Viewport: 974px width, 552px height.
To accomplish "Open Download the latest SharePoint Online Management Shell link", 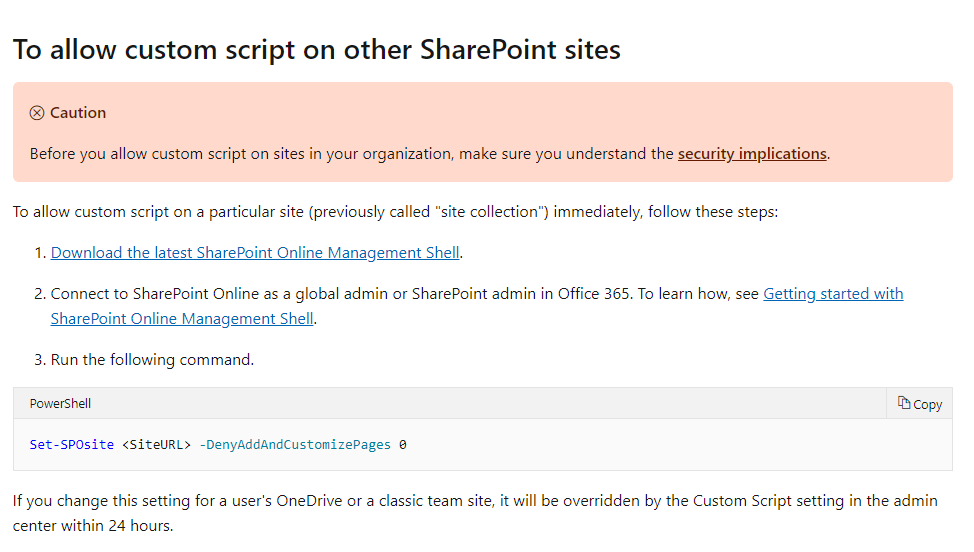I will [x=255, y=253].
